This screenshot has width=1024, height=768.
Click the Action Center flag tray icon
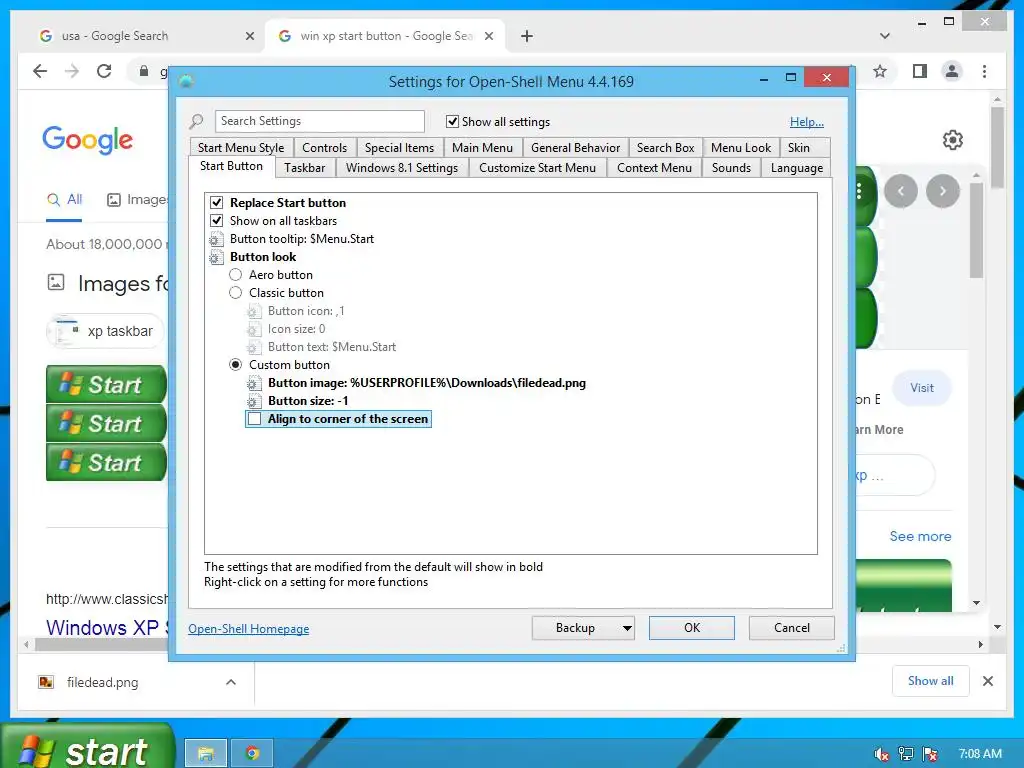click(930, 754)
